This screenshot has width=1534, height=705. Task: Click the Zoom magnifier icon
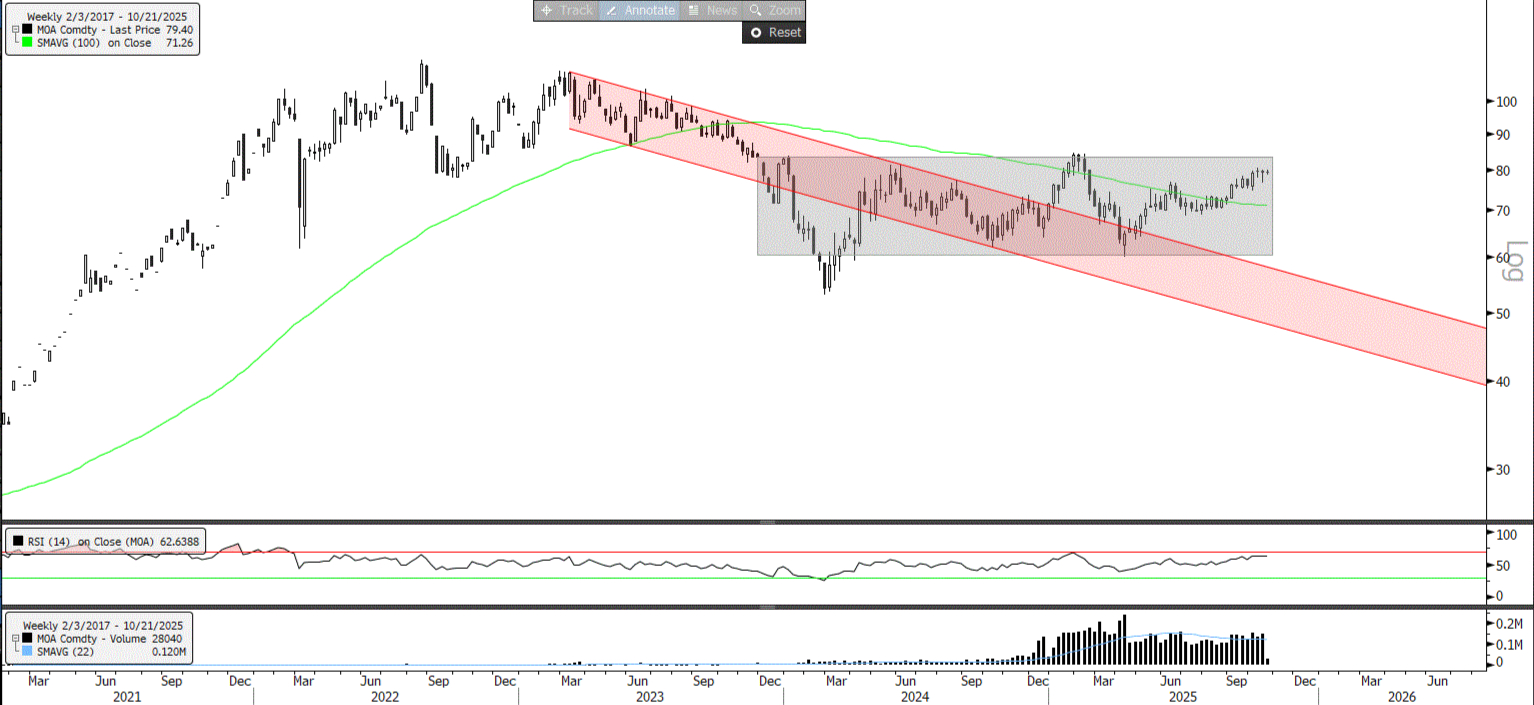coord(756,10)
